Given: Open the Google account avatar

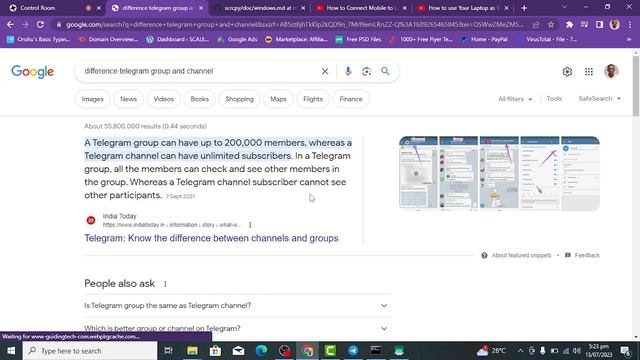Looking at the screenshot, I should tap(611, 71).
